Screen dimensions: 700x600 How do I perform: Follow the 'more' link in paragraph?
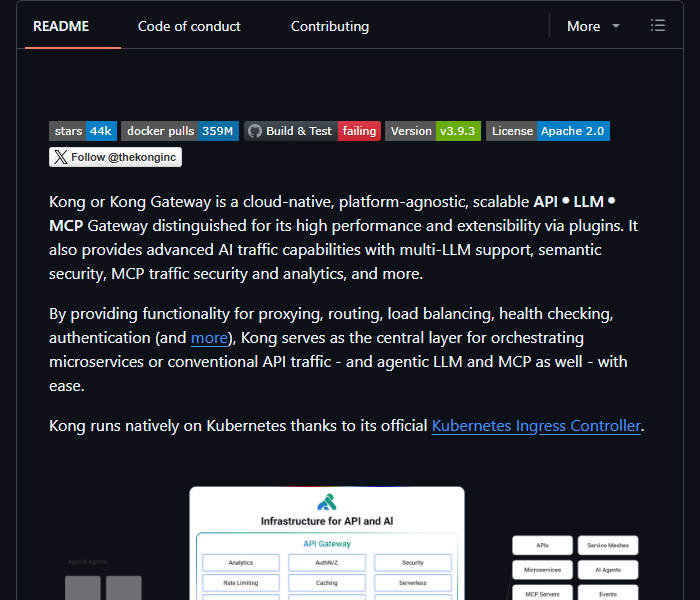coord(209,338)
